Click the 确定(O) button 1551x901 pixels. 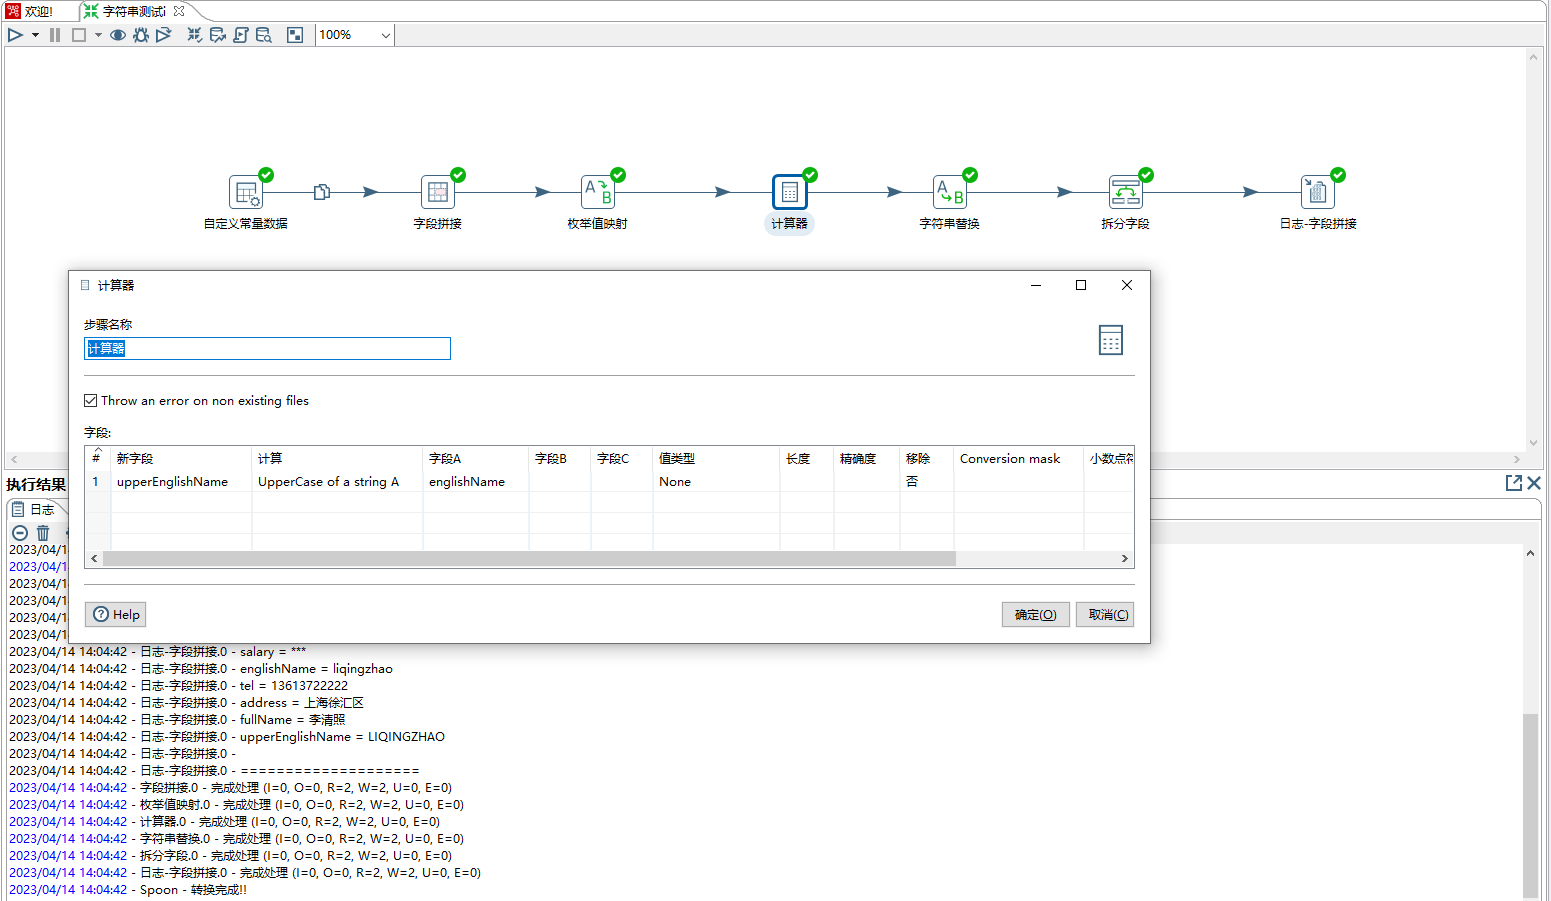point(1035,615)
